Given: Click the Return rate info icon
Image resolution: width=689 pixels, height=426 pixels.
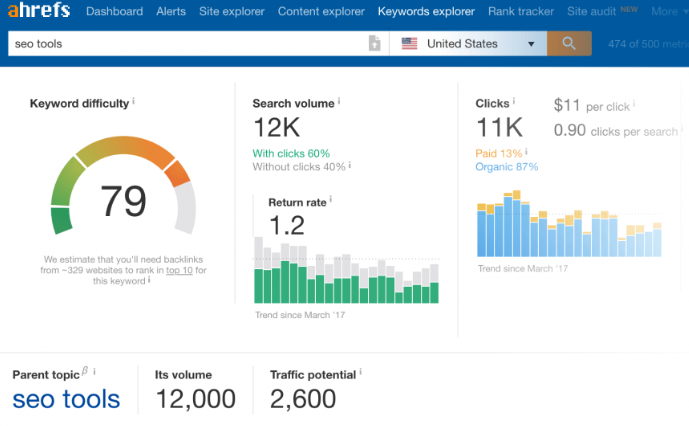Looking at the screenshot, I should 330,200.
